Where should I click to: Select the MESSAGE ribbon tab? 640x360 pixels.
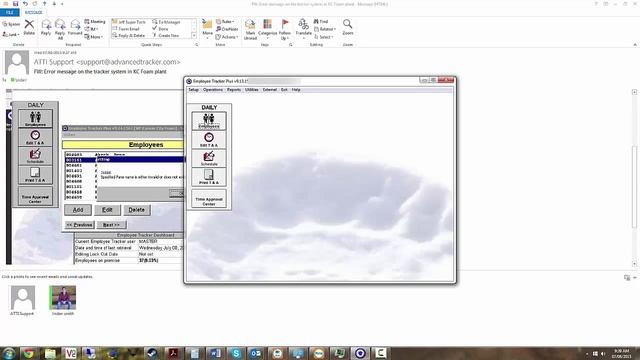tap(33, 12)
